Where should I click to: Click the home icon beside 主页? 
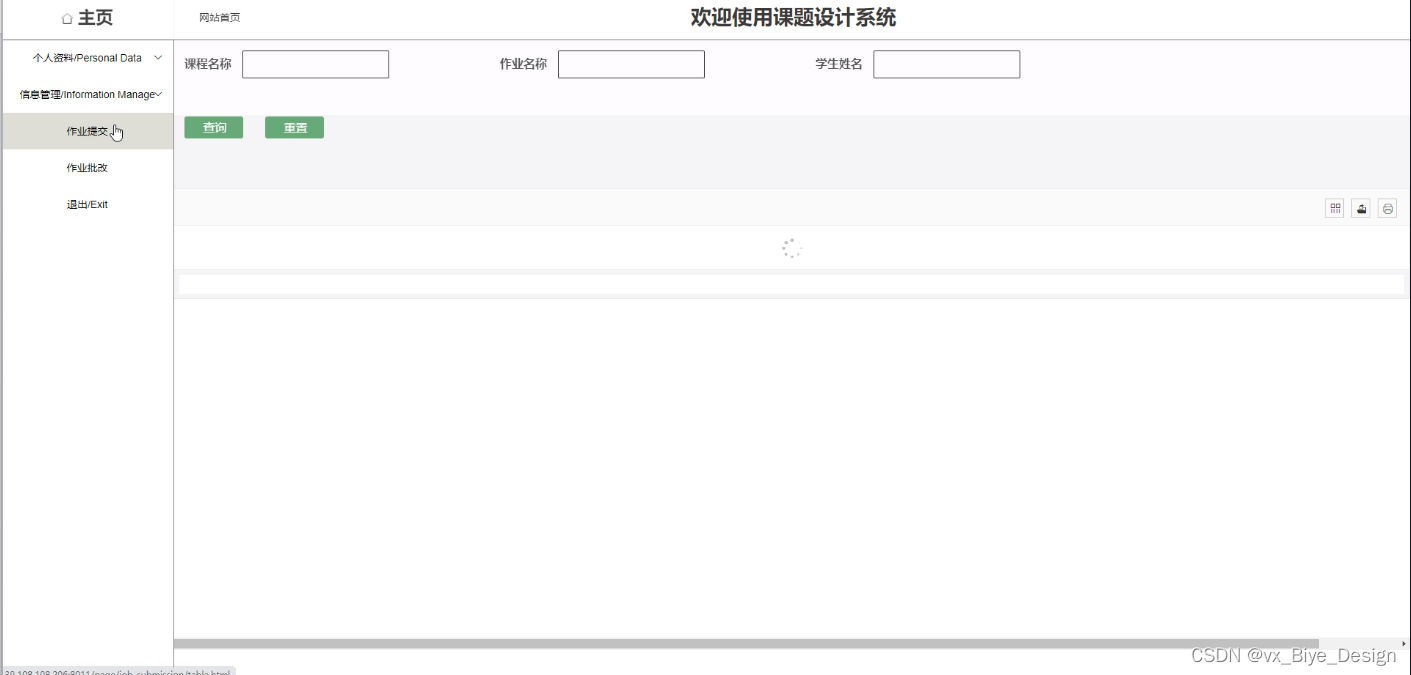point(67,18)
